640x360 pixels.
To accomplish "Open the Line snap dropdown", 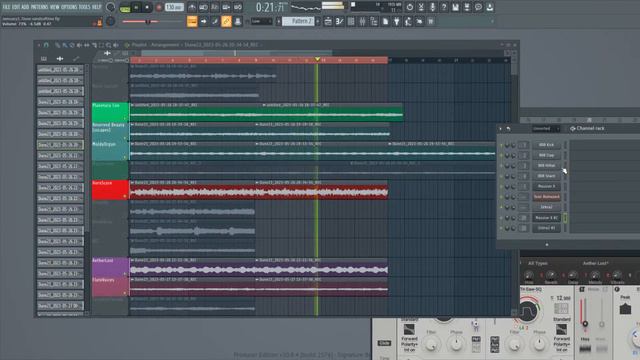I will point(261,21).
